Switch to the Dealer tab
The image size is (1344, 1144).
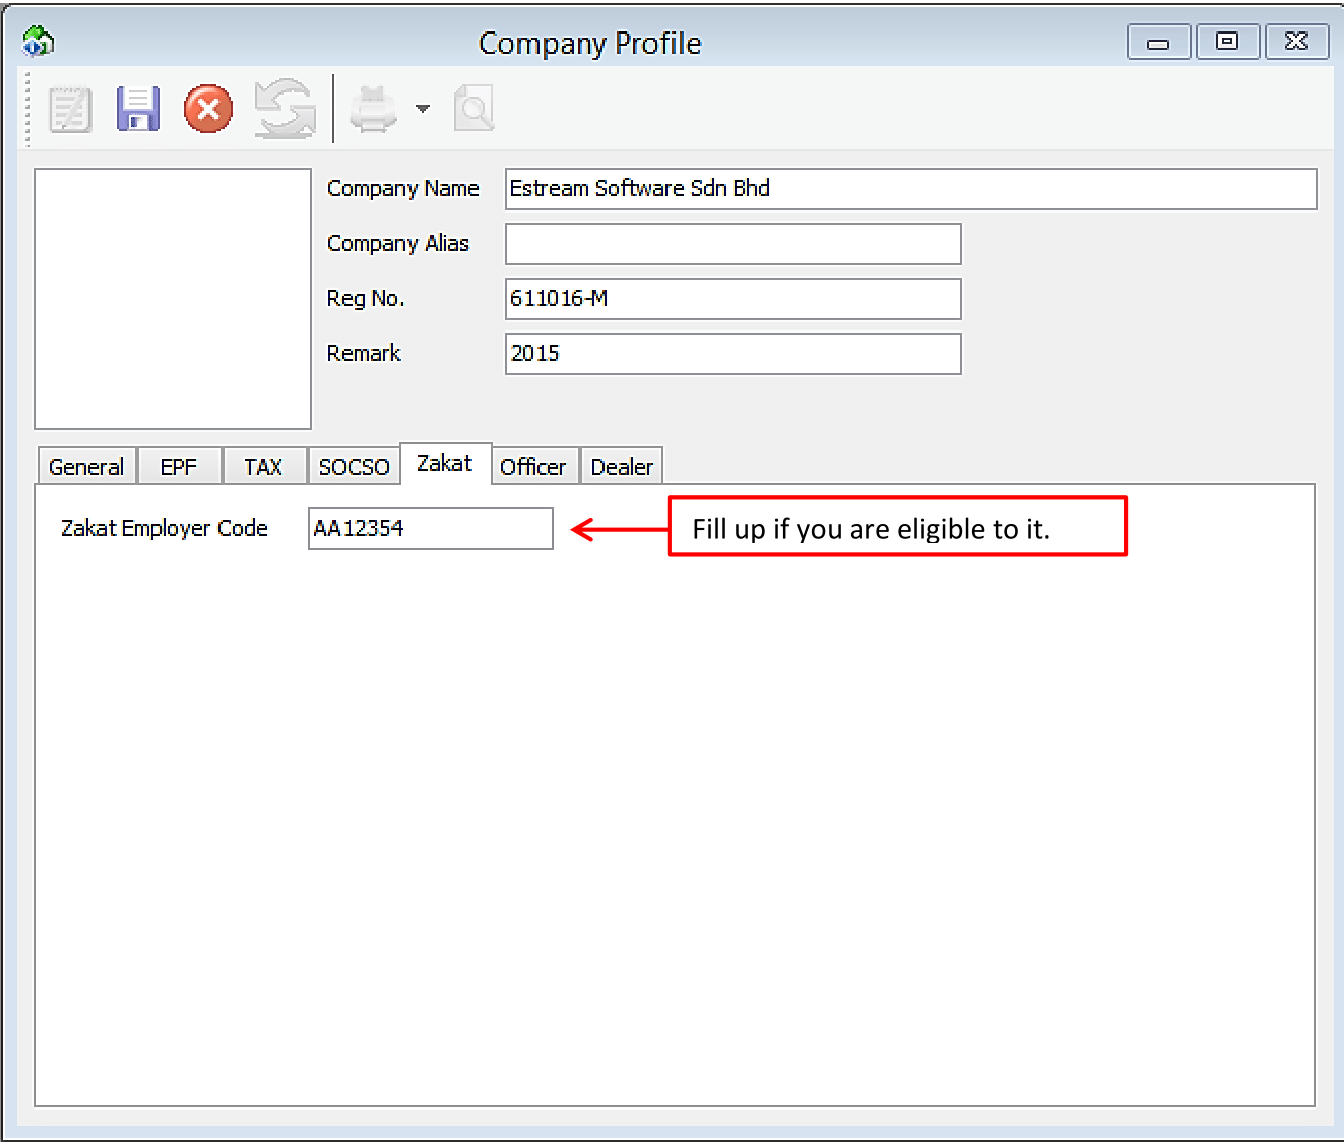pyautogui.click(x=621, y=467)
